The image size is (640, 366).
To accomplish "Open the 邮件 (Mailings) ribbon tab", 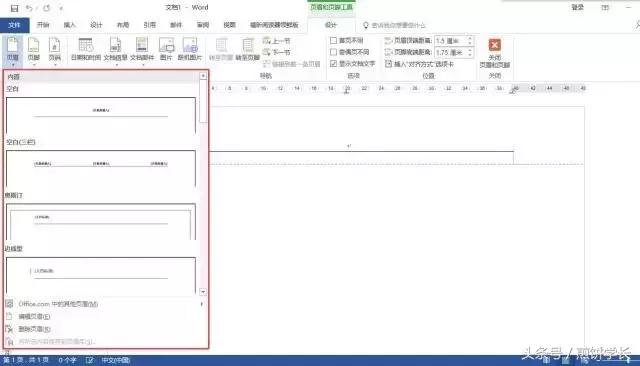I will pos(176,25).
